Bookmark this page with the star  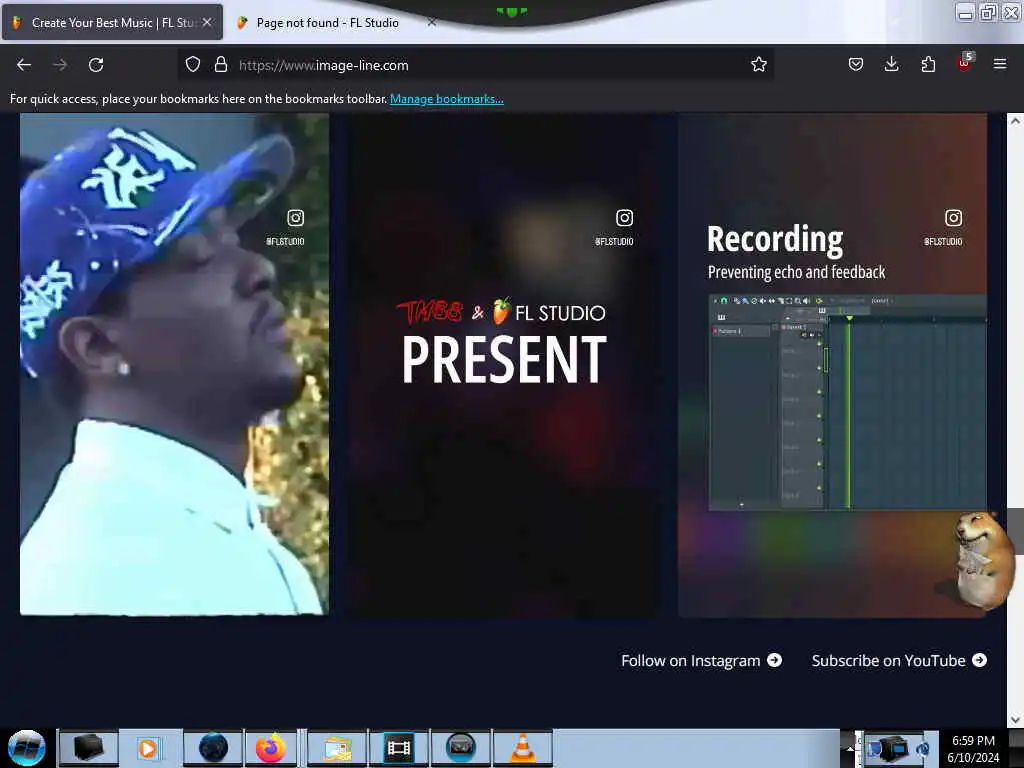click(x=758, y=64)
